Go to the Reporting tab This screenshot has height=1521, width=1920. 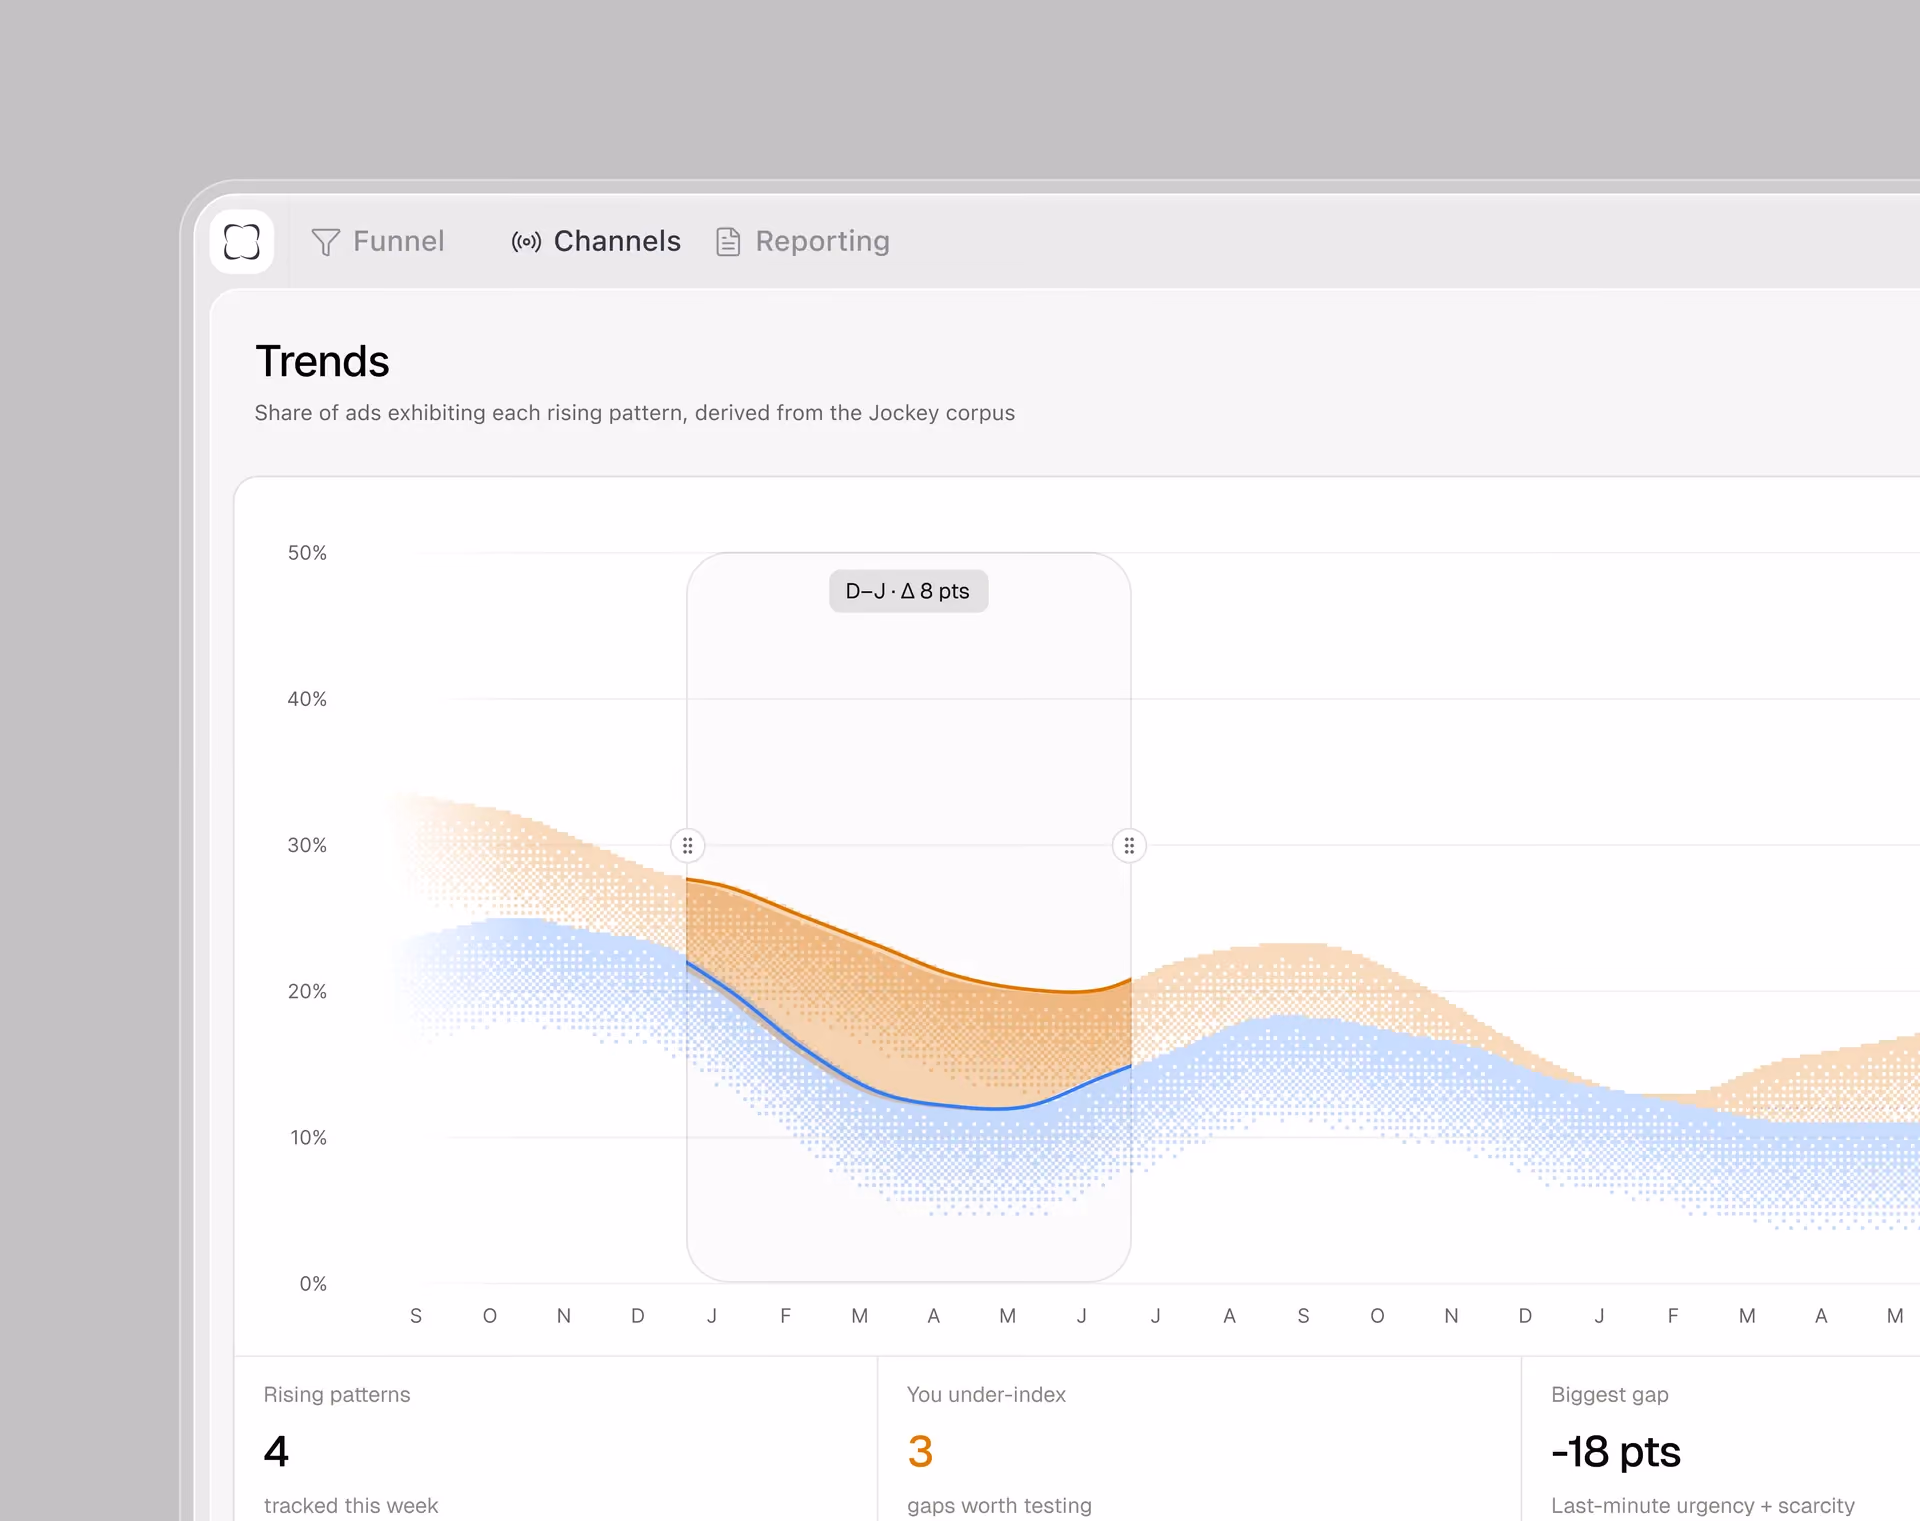pyautogui.click(x=803, y=242)
